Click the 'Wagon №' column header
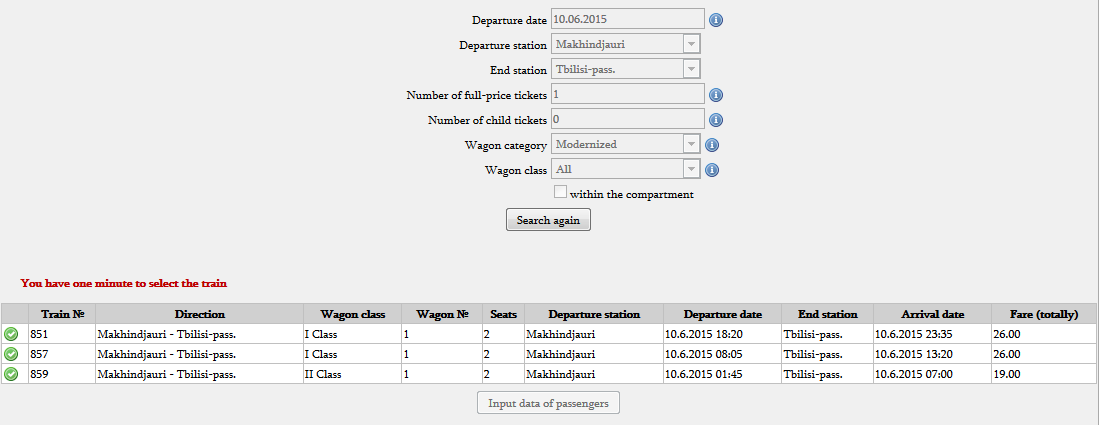 (442, 314)
